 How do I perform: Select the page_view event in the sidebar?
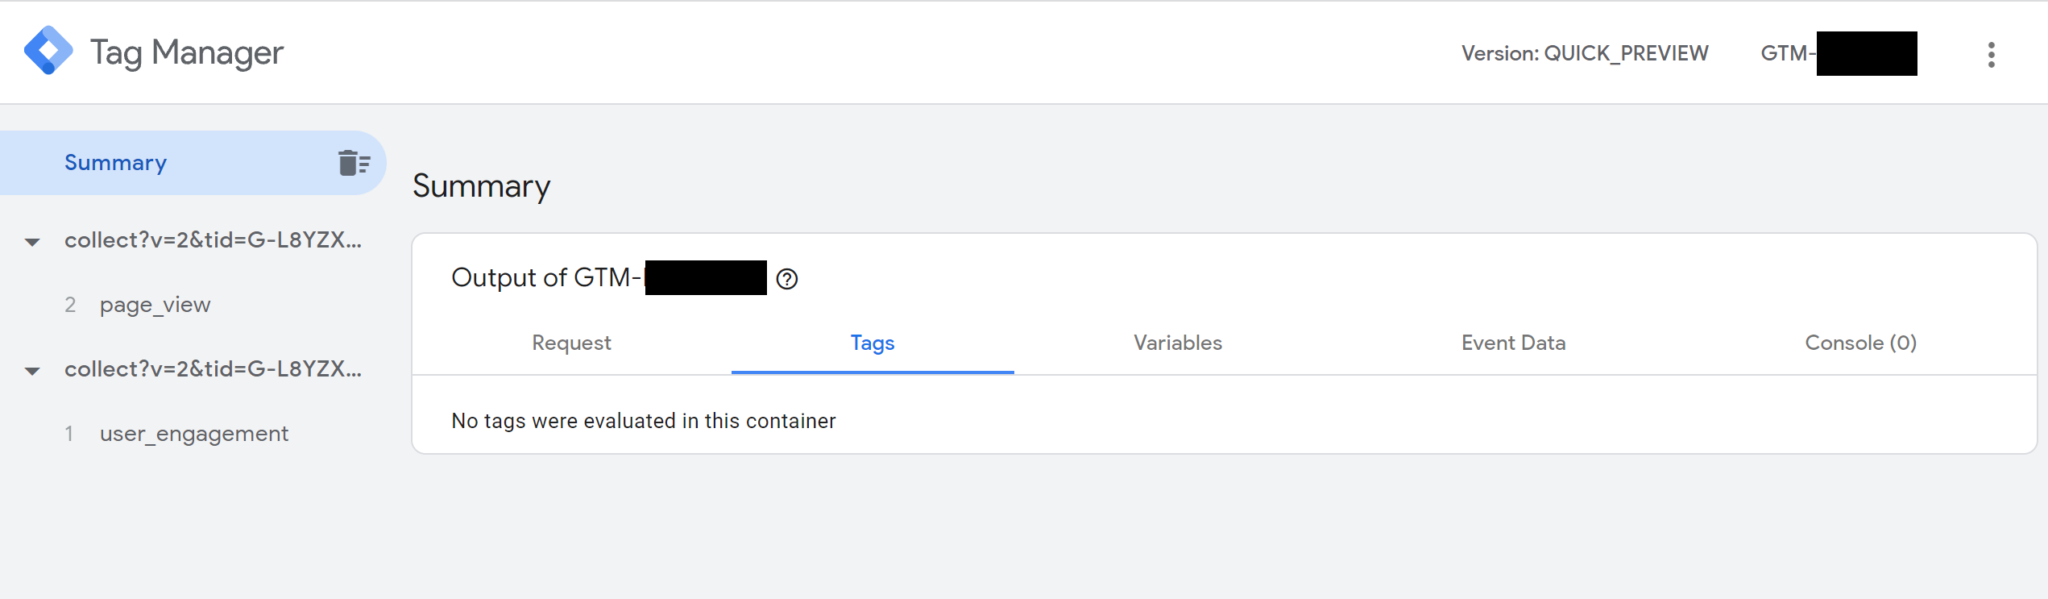click(x=155, y=304)
